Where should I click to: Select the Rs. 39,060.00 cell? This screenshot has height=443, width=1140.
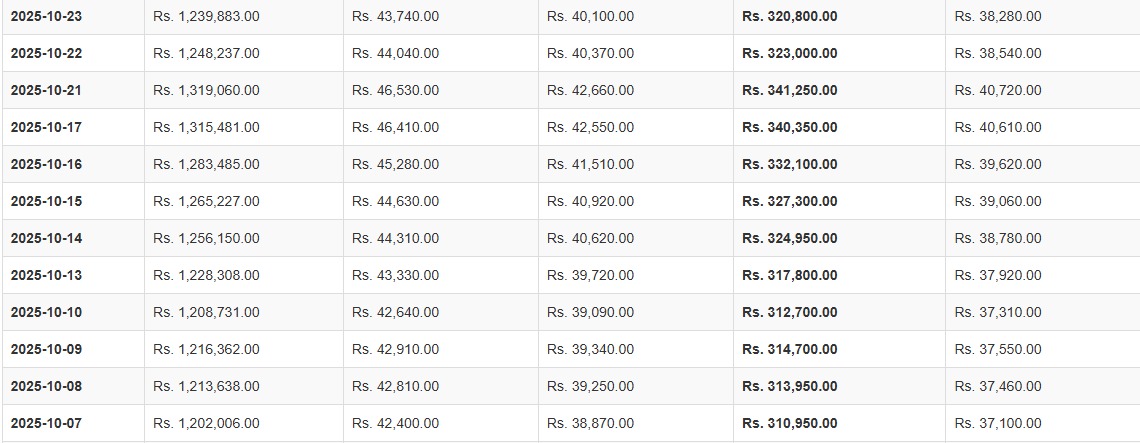[998, 201]
